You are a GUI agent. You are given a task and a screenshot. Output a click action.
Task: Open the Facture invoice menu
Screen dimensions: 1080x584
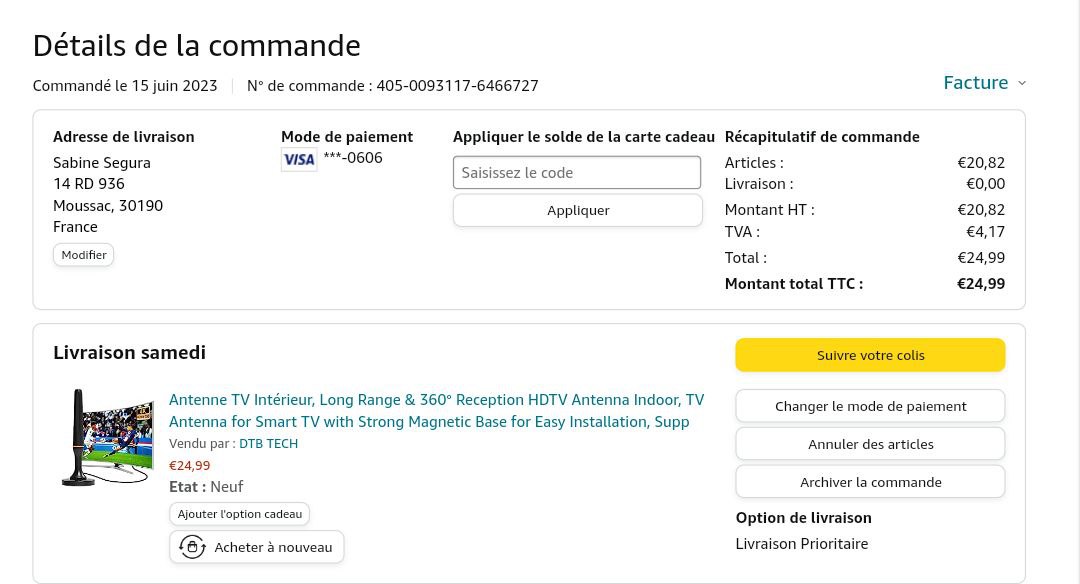(x=976, y=83)
